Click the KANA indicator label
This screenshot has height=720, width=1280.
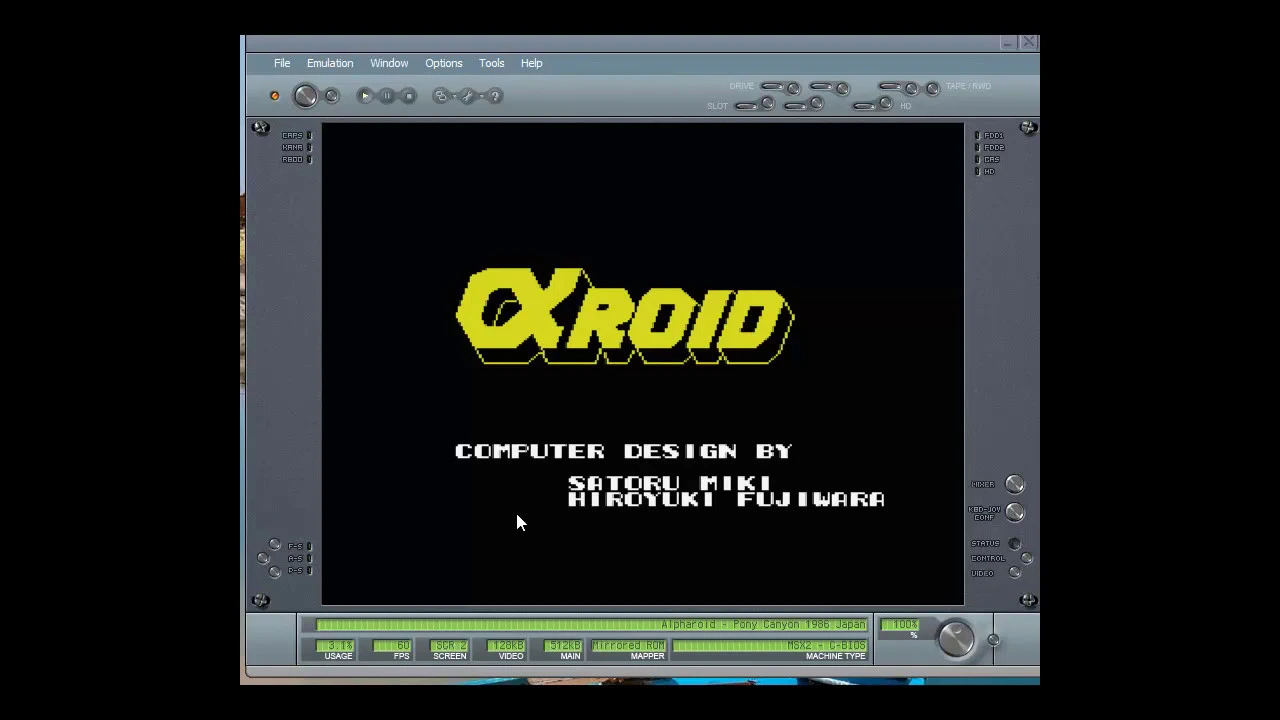pyautogui.click(x=292, y=147)
